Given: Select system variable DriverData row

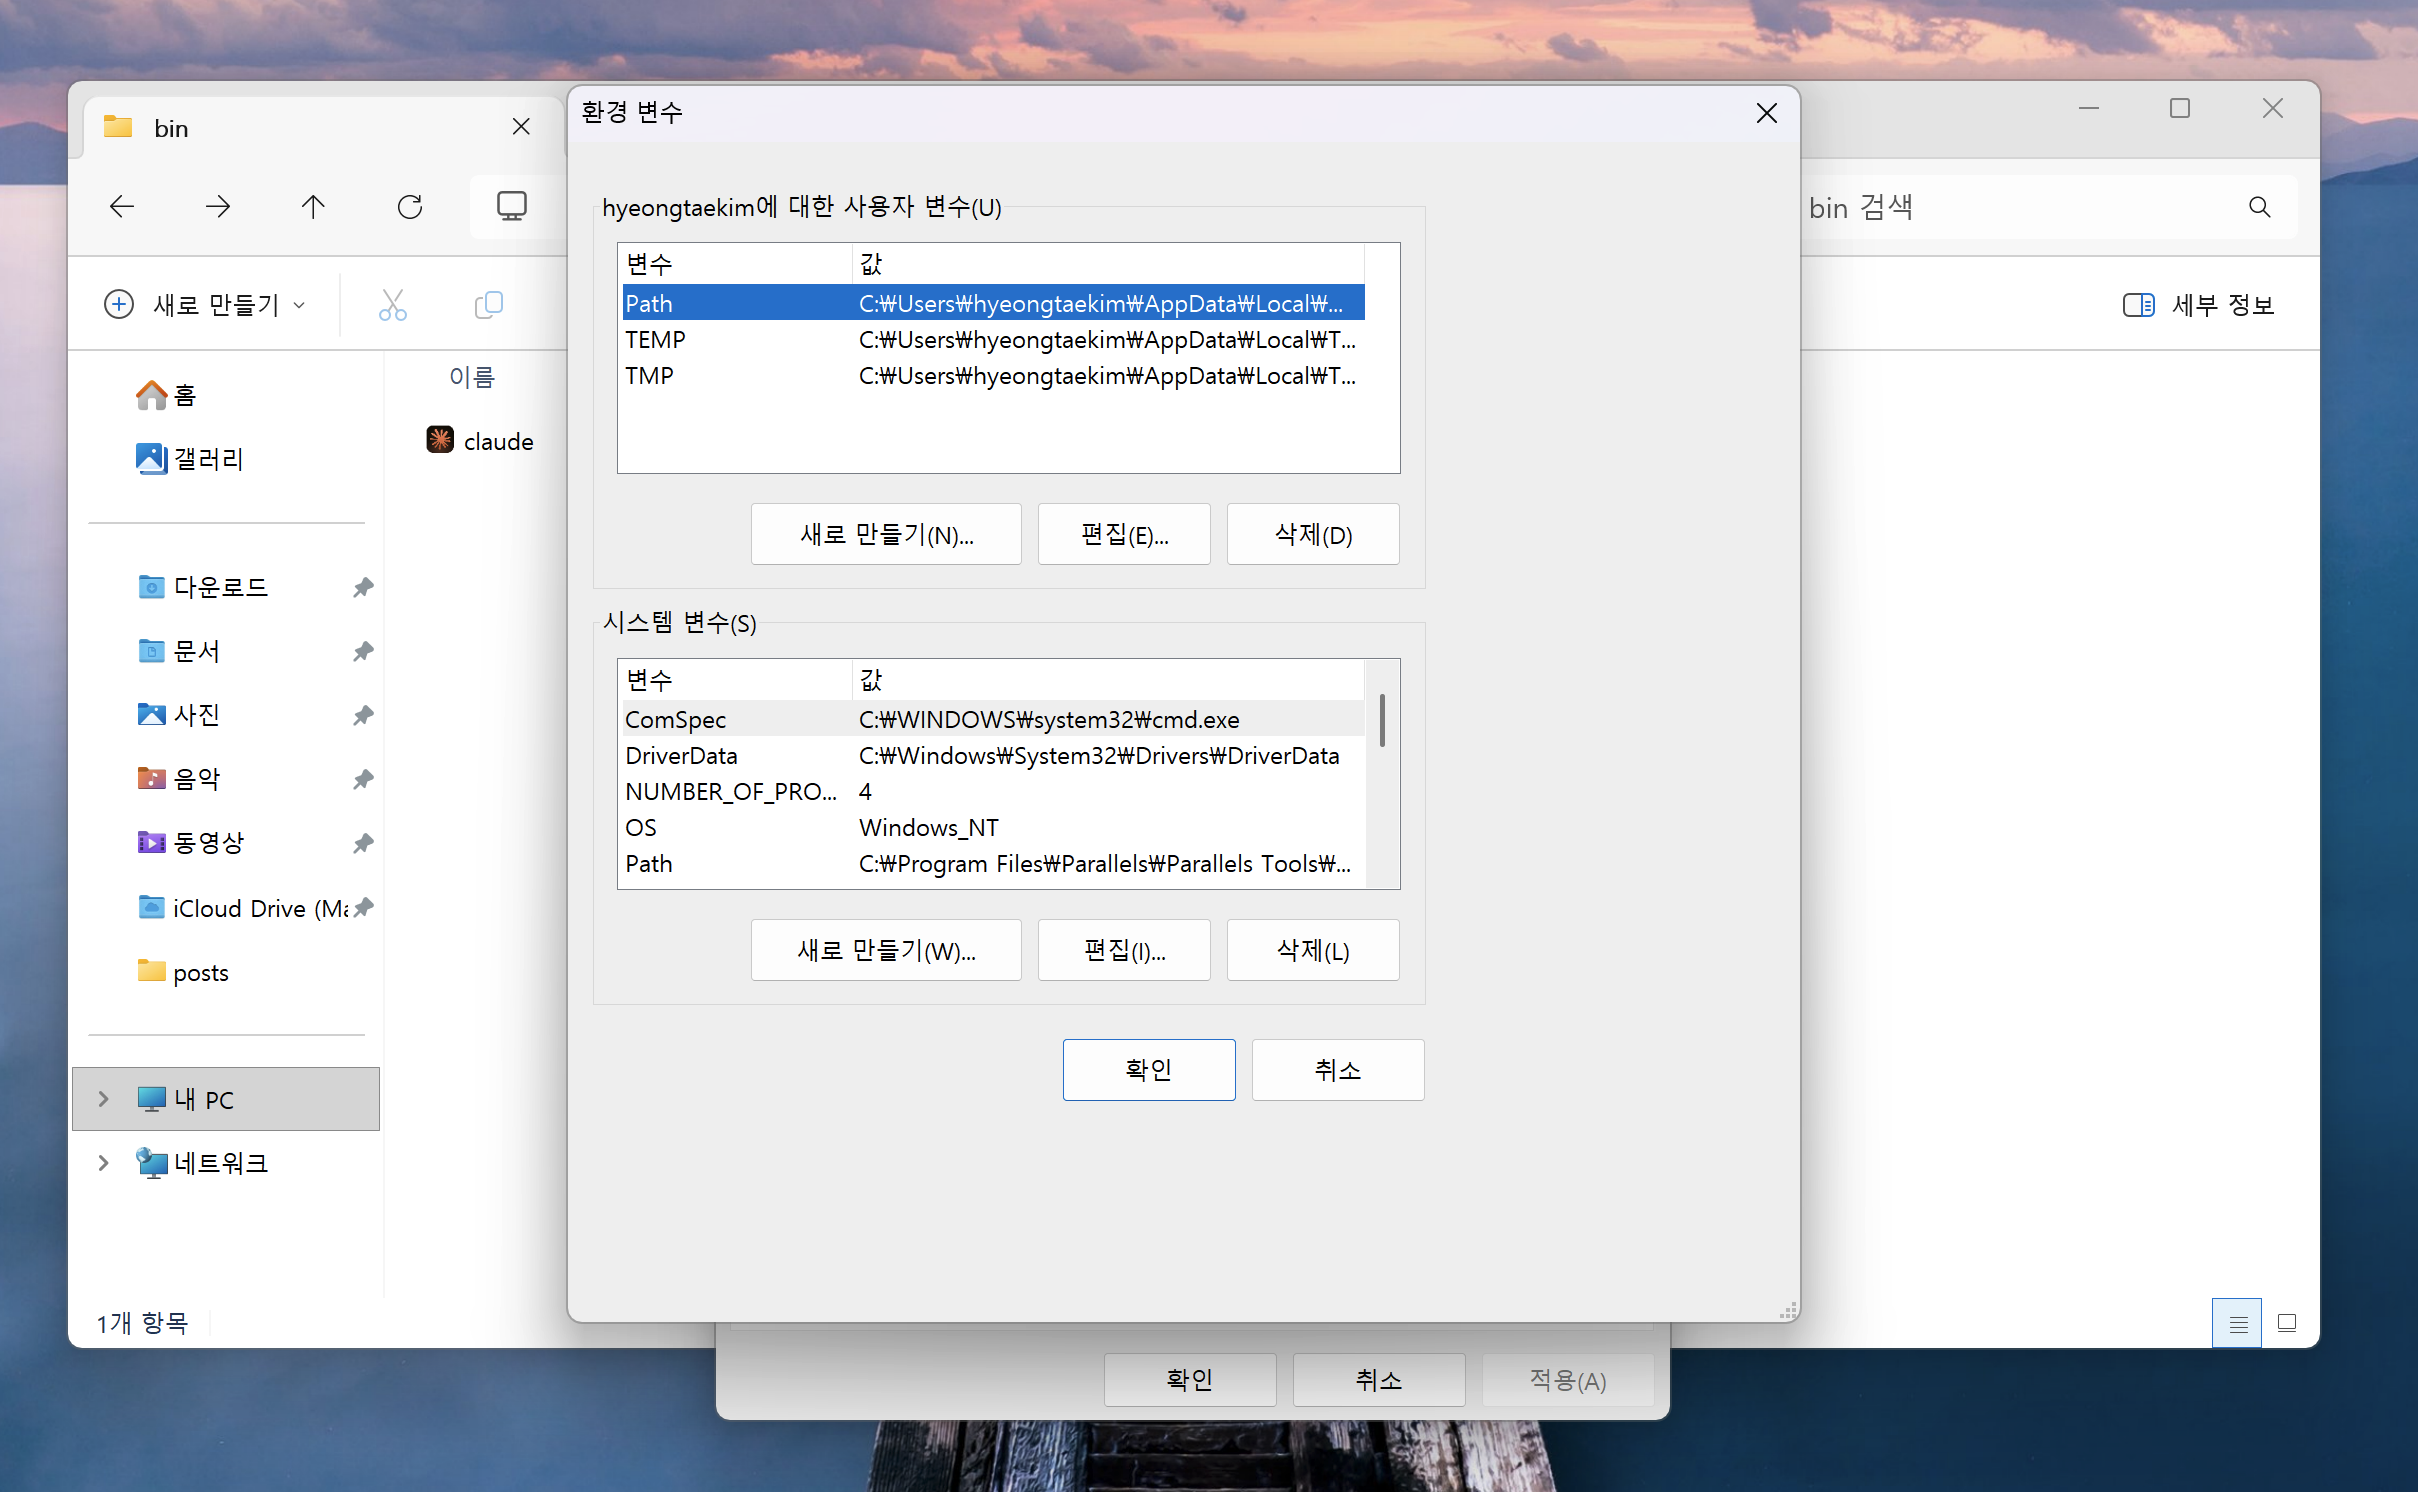Looking at the screenshot, I should 993,755.
